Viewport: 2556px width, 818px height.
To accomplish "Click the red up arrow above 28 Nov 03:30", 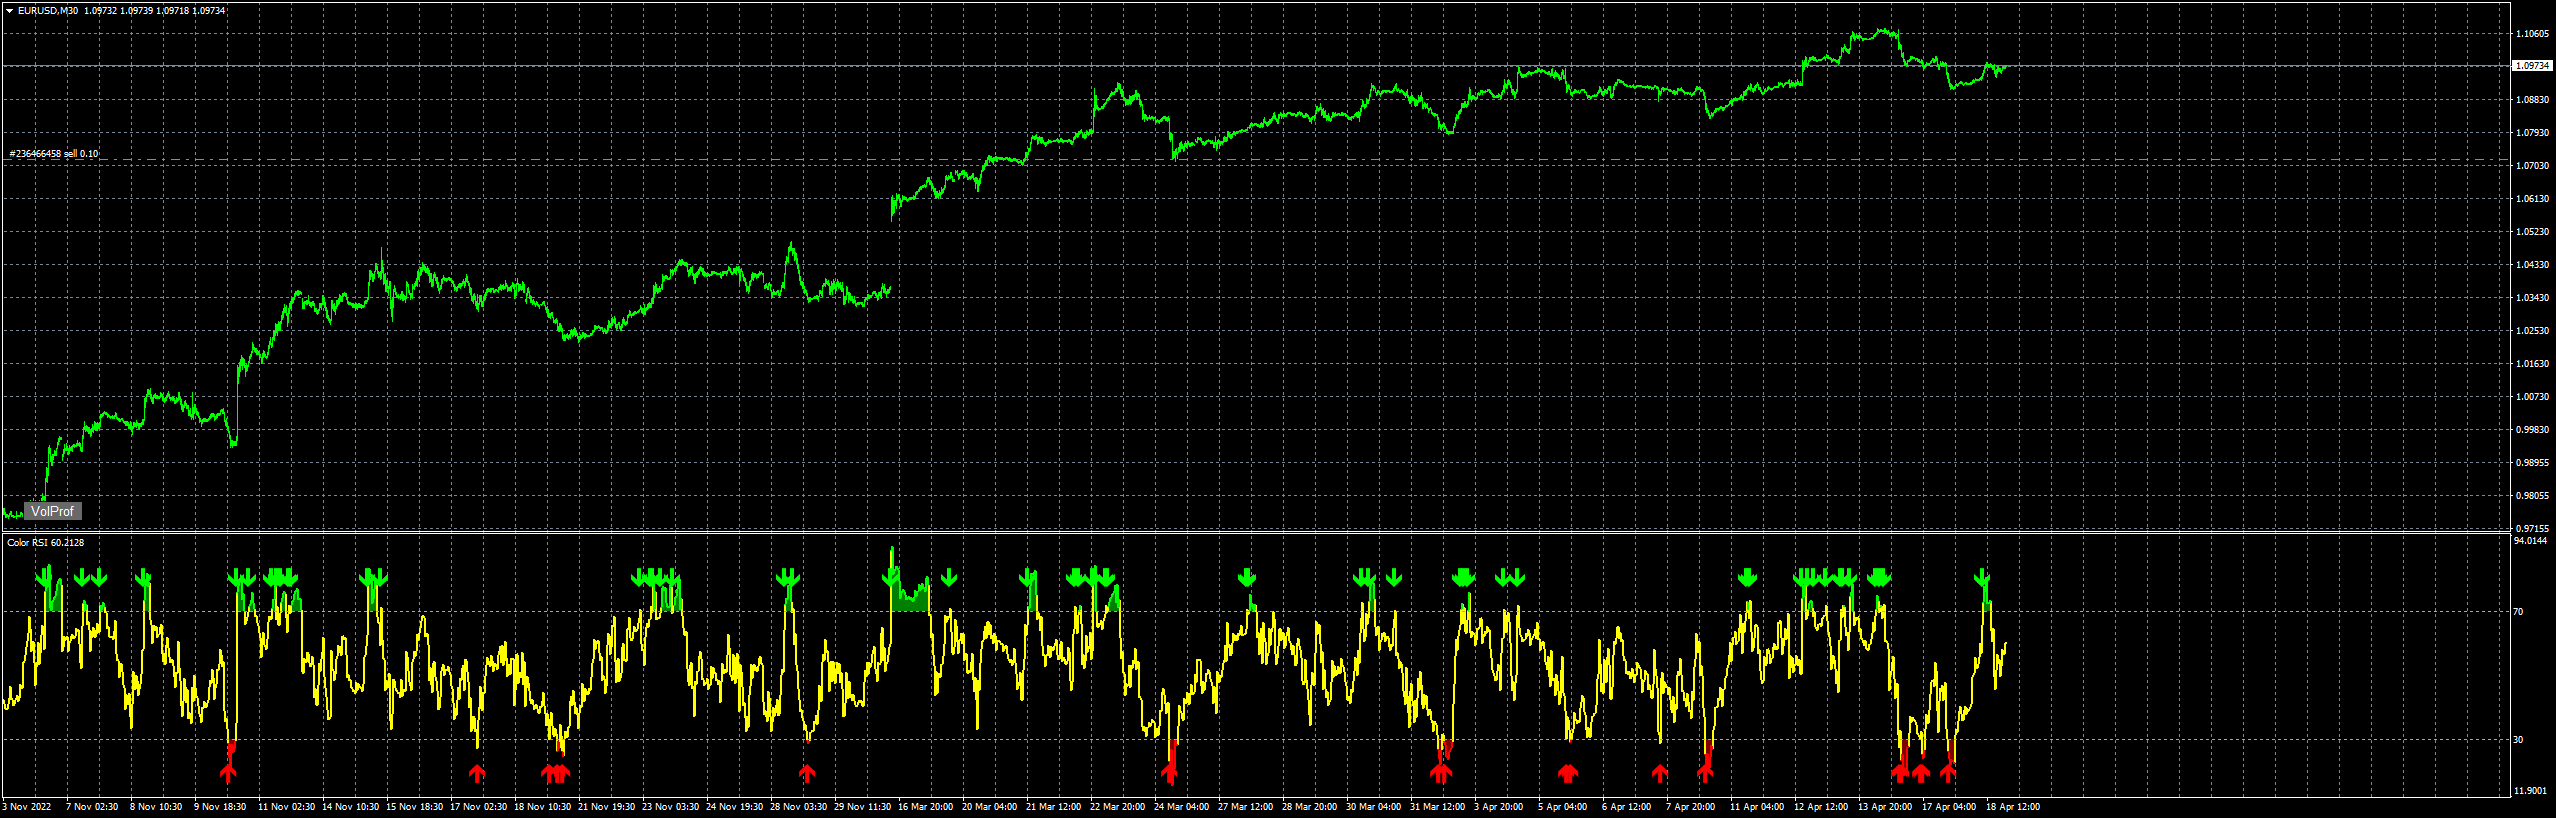I will click(807, 772).
